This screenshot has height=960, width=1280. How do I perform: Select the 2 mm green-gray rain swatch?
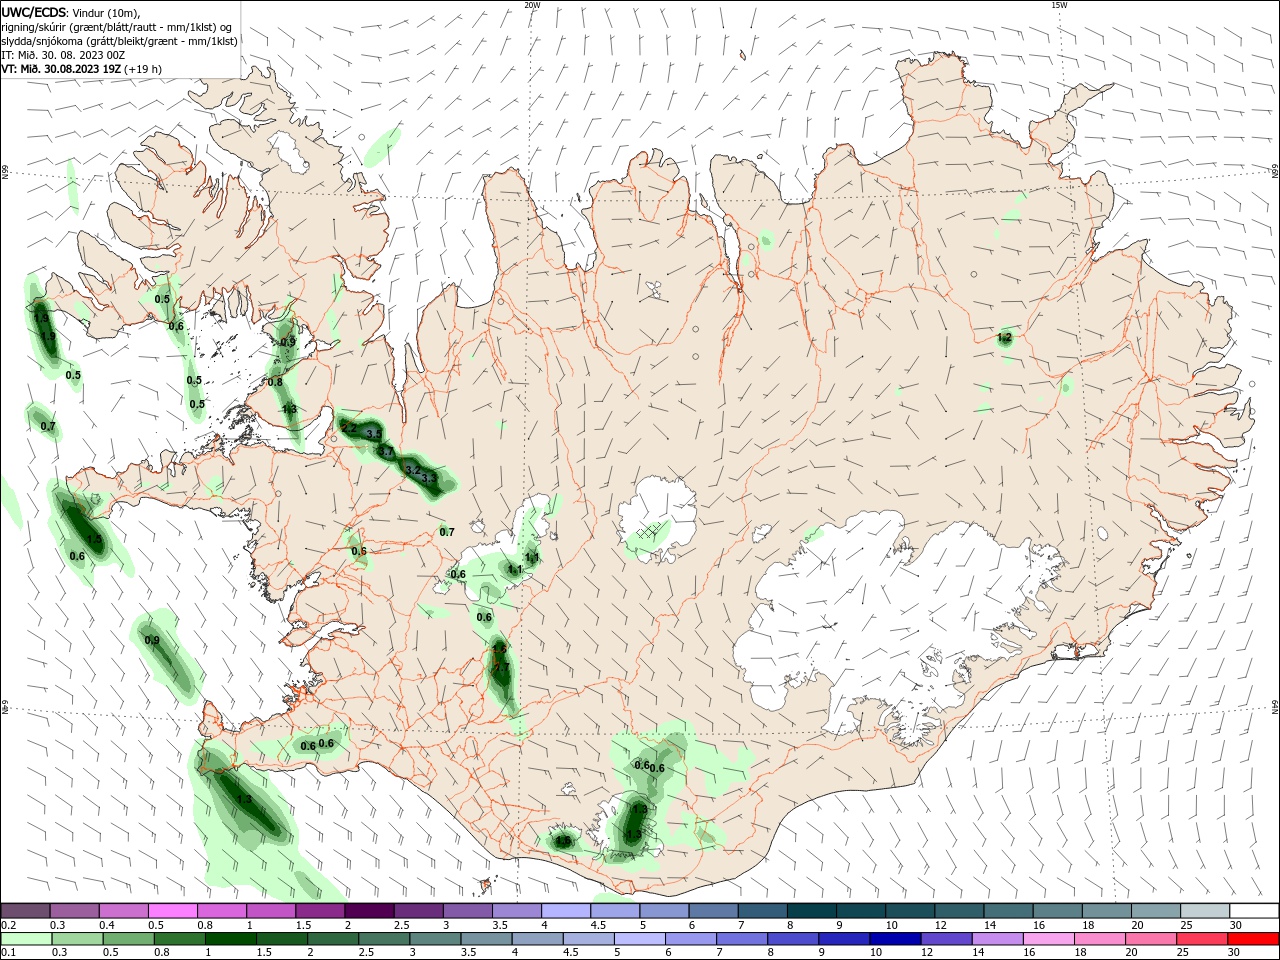[x=335, y=939]
